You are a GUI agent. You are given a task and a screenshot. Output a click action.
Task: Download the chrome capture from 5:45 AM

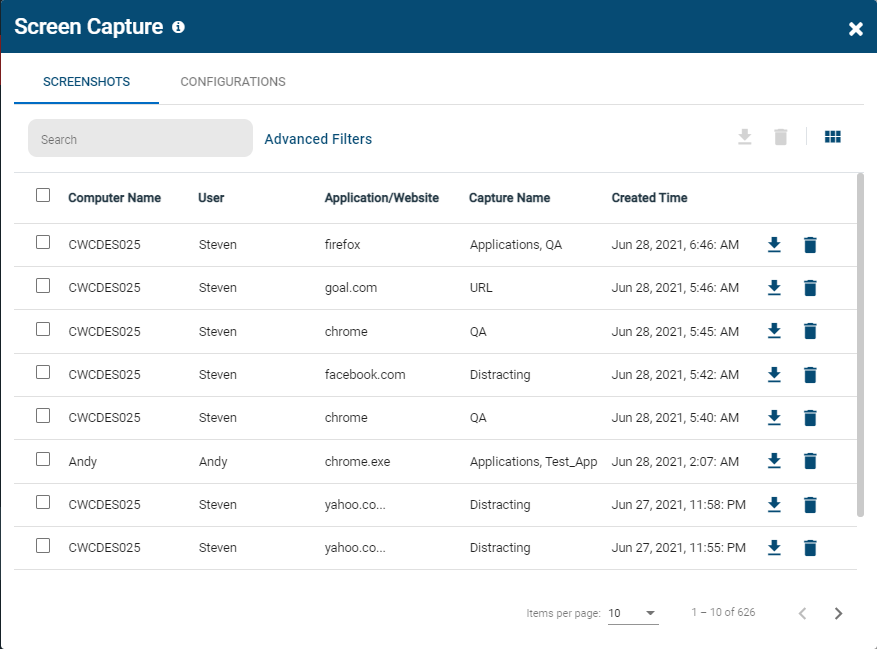(x=774, y=331)
